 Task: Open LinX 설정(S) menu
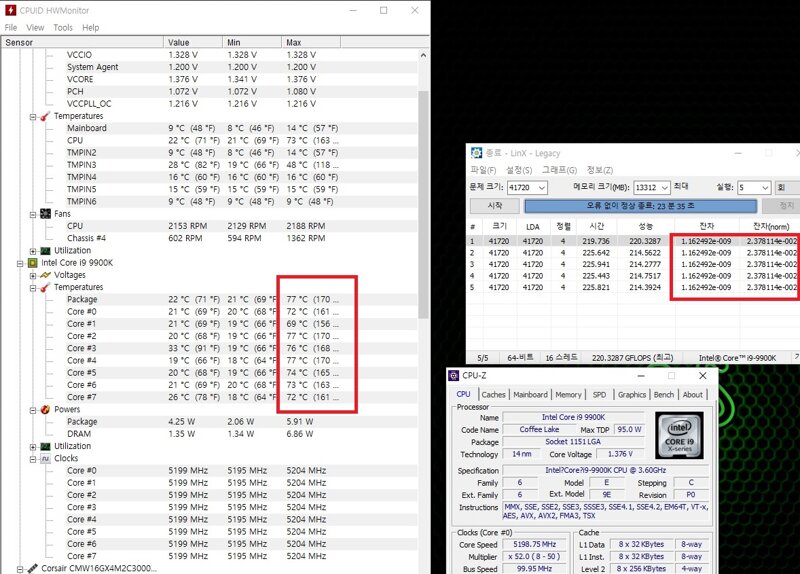[x=519, y=170]
